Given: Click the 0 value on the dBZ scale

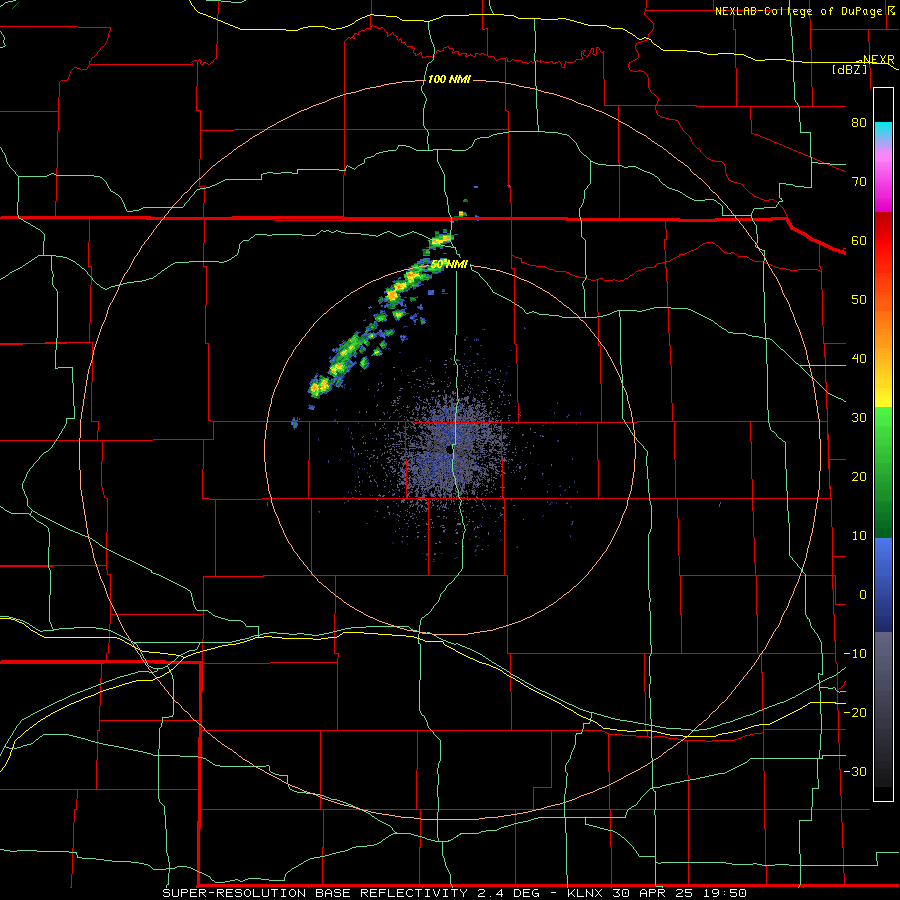Looking at the screenshot, I should (x=863, y=595).
